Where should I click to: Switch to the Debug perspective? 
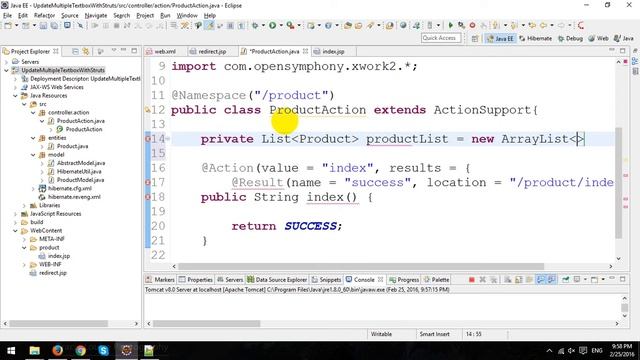pyautogui.click(x=570, y=38)
